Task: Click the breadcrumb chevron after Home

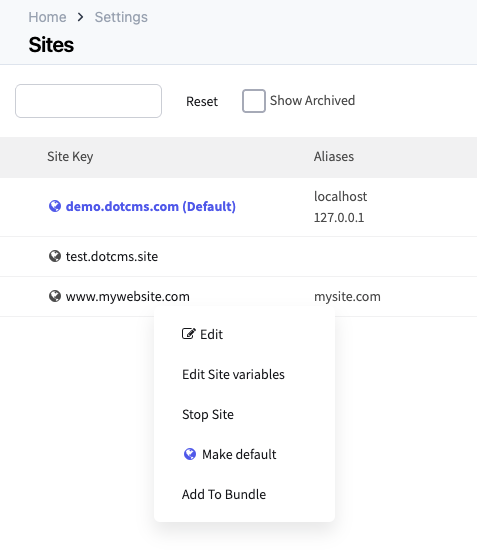Action: tap(81, 17)
